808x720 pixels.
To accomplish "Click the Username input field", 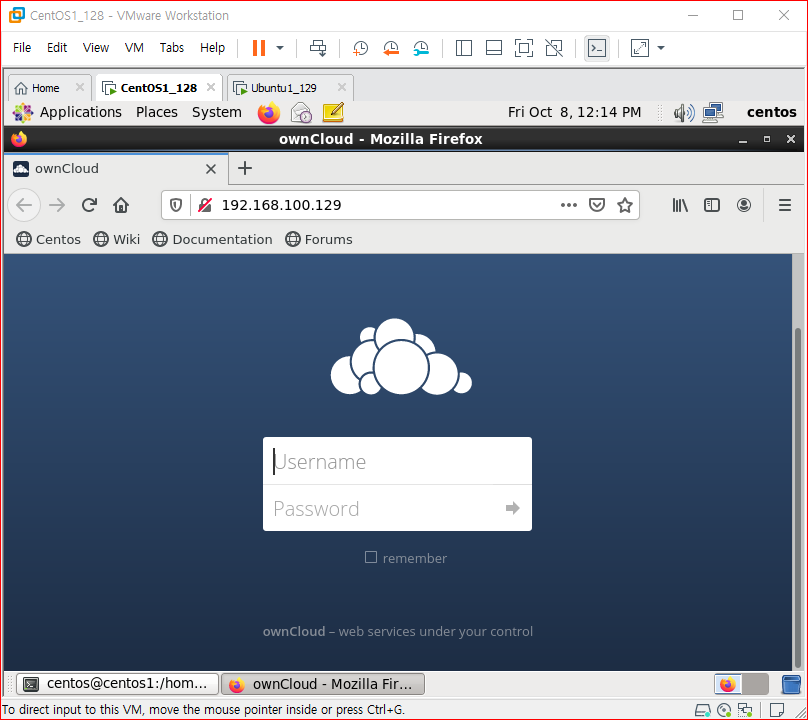I will [397, 461].
